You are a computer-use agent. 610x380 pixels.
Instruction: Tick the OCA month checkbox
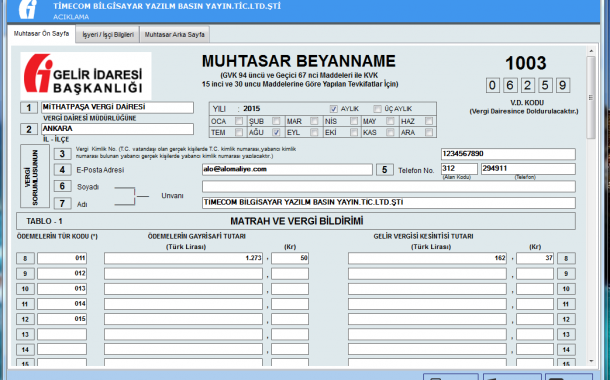pyautogui.click(x=239, y=121)
